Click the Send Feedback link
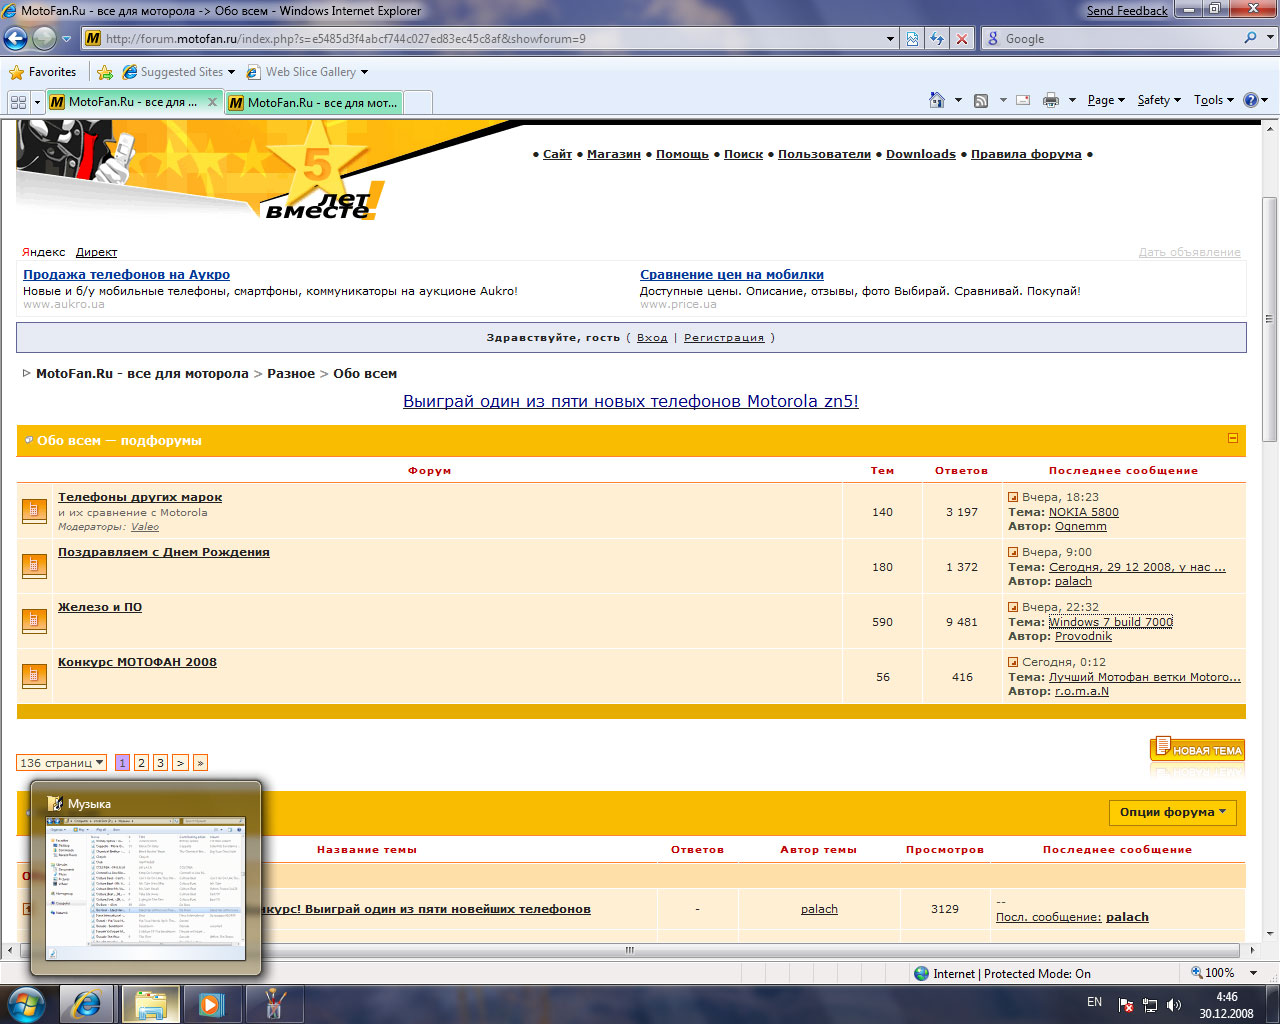The width and height of the screenshot is (1280, 1024). [1127, 11]
